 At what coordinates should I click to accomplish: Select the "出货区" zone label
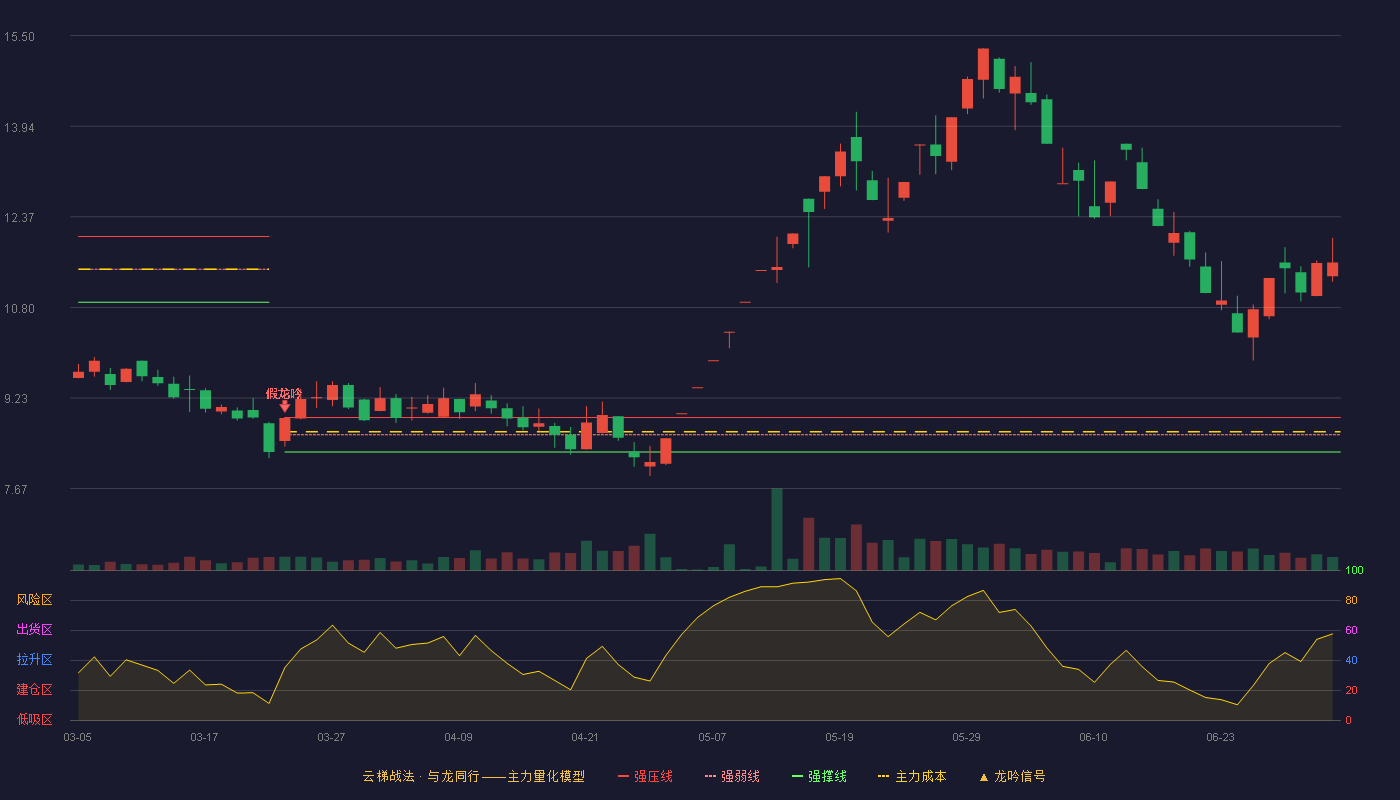[34, 630]
